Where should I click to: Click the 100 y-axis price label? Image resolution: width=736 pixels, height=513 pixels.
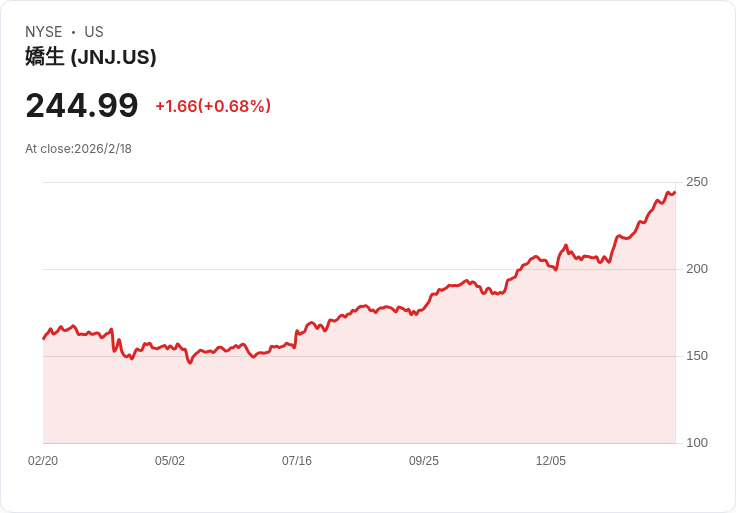pos(697,443)
